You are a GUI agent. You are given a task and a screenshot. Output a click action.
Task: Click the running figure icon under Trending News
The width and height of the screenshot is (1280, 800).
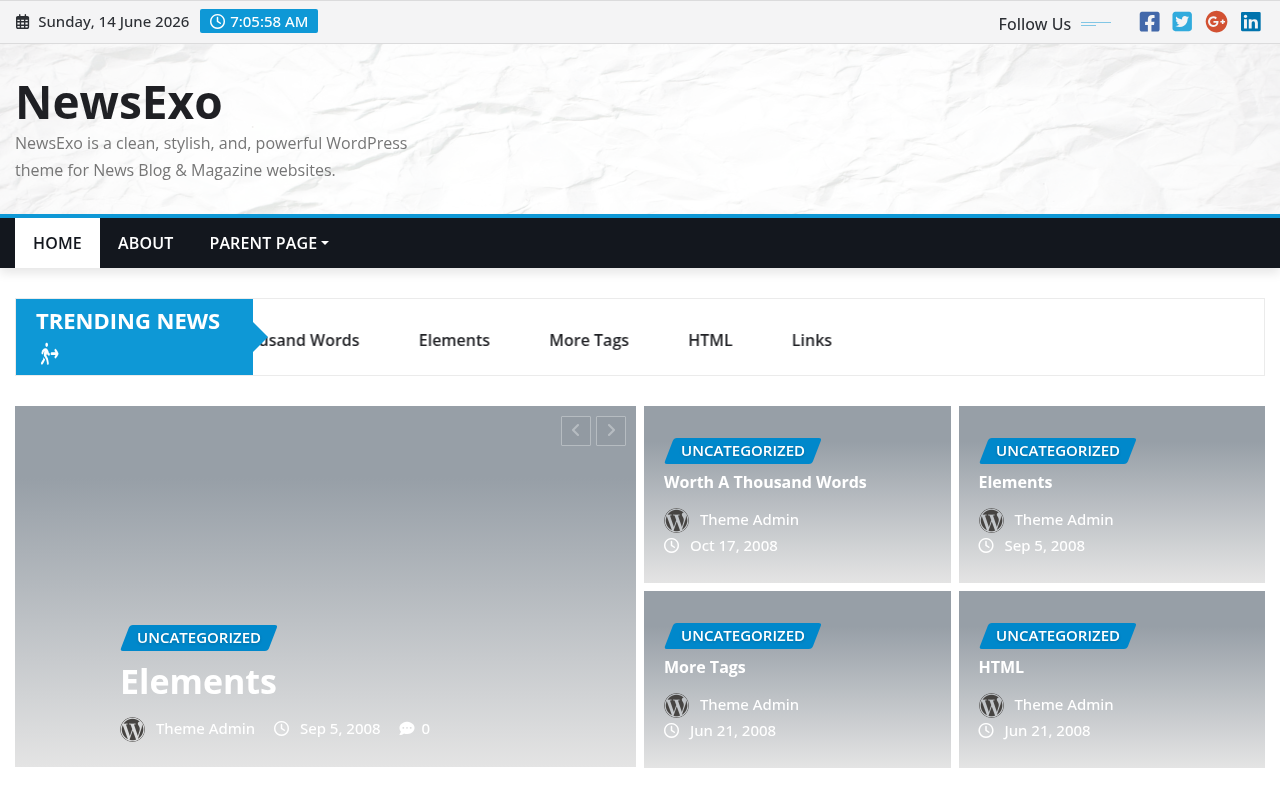coord(49,354)
